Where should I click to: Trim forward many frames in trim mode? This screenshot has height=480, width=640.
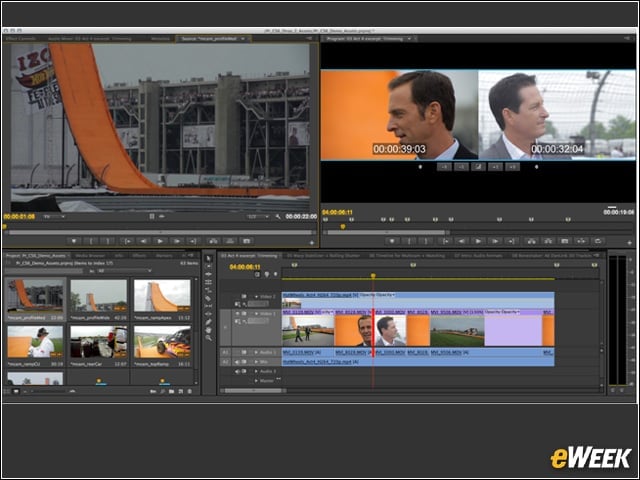512,167
